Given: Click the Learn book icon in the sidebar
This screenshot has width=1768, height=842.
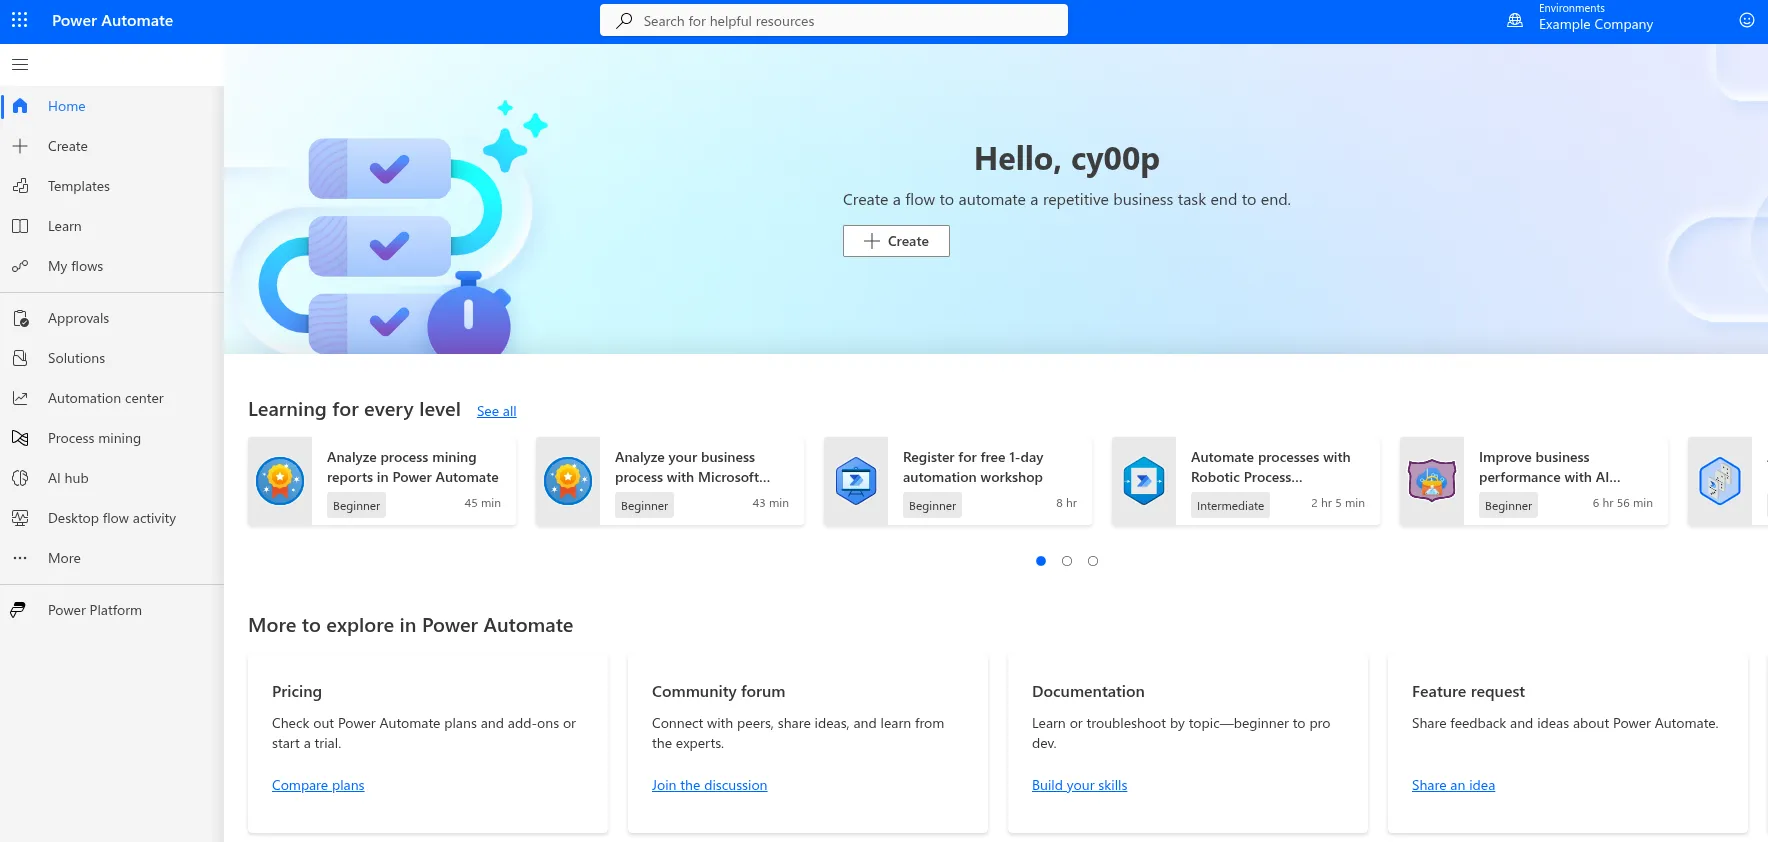Looking at the screenshot, I should [20, 226].
